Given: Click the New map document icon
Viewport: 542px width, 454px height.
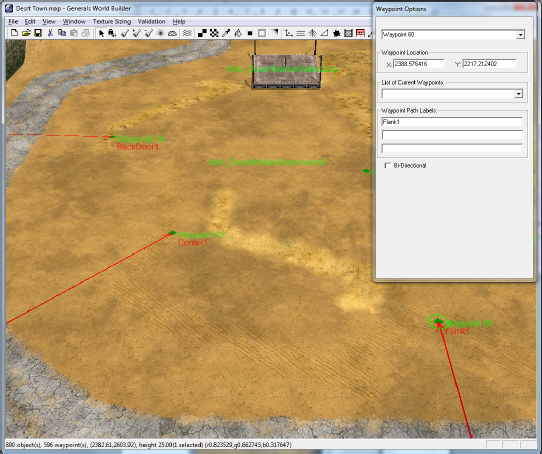Looking at the screenshot, I should point(14,33).
